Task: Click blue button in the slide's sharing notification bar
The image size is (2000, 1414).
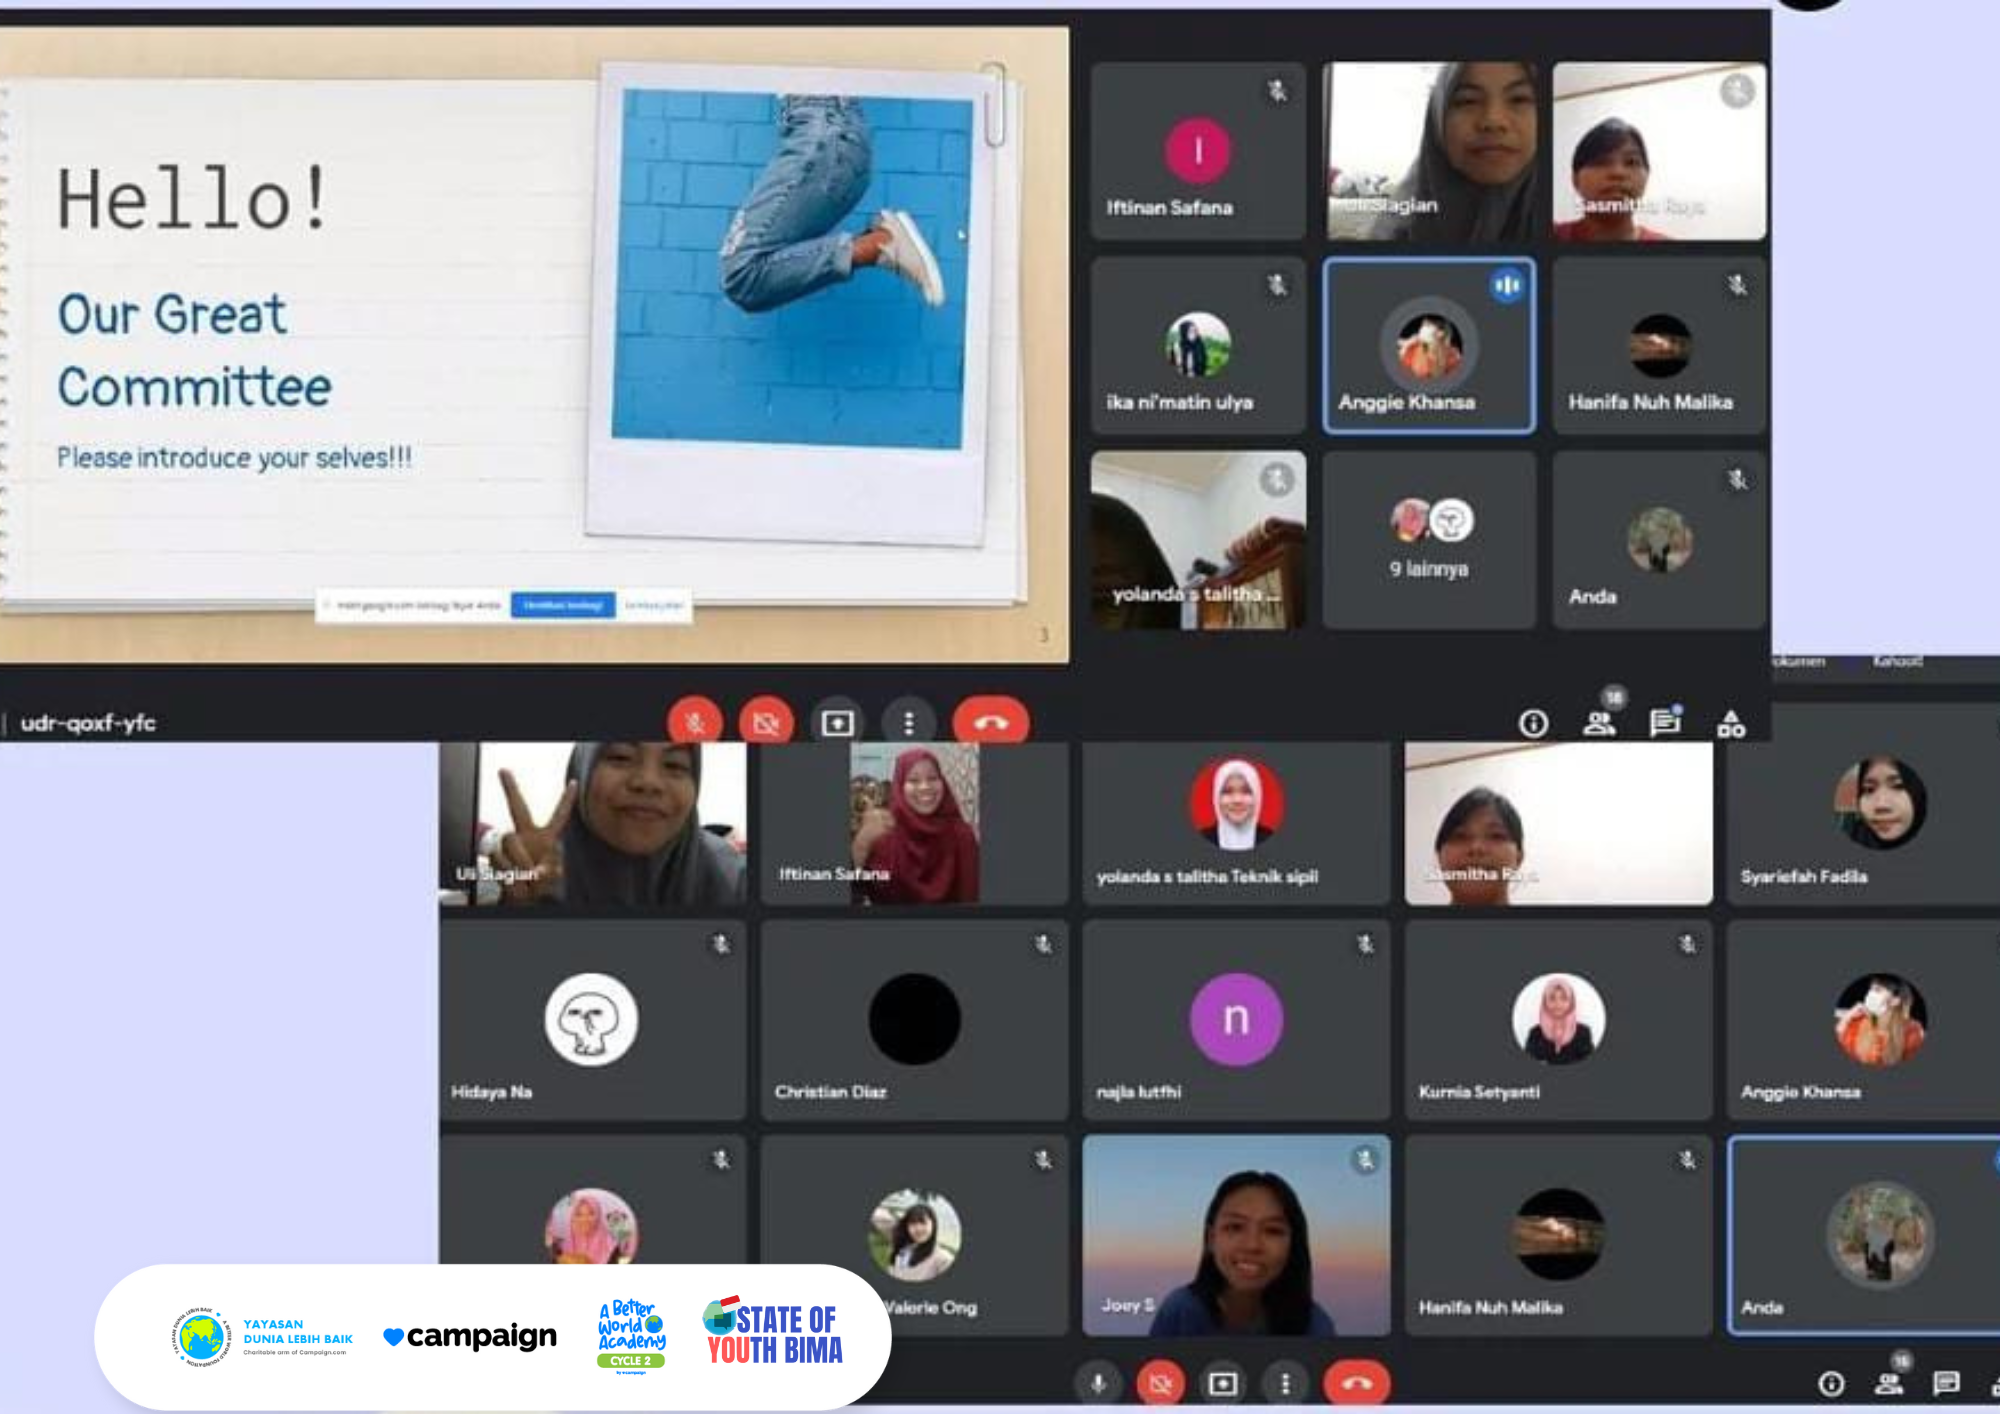Action: [563, 605]
